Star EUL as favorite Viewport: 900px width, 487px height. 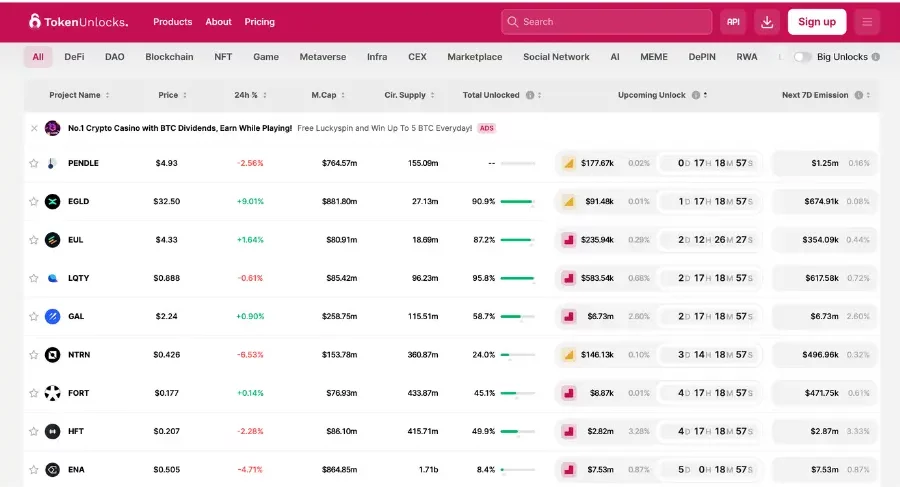(34, 239)
